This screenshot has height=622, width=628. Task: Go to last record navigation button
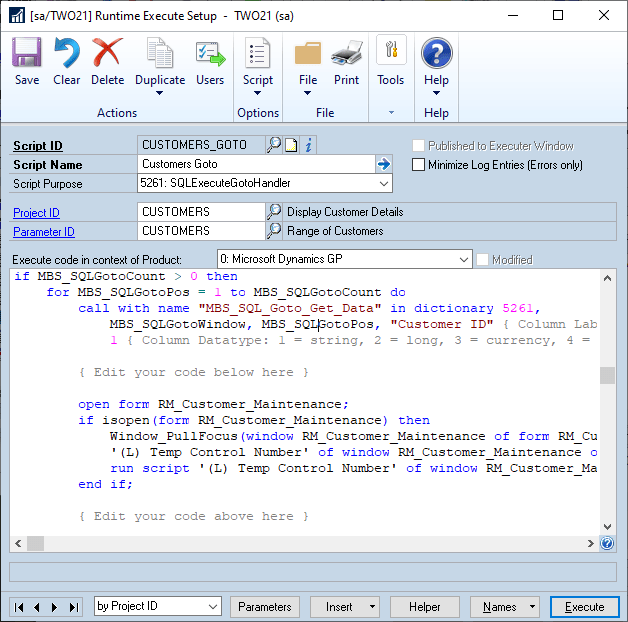pyautogui.click(x=74, y=607)
